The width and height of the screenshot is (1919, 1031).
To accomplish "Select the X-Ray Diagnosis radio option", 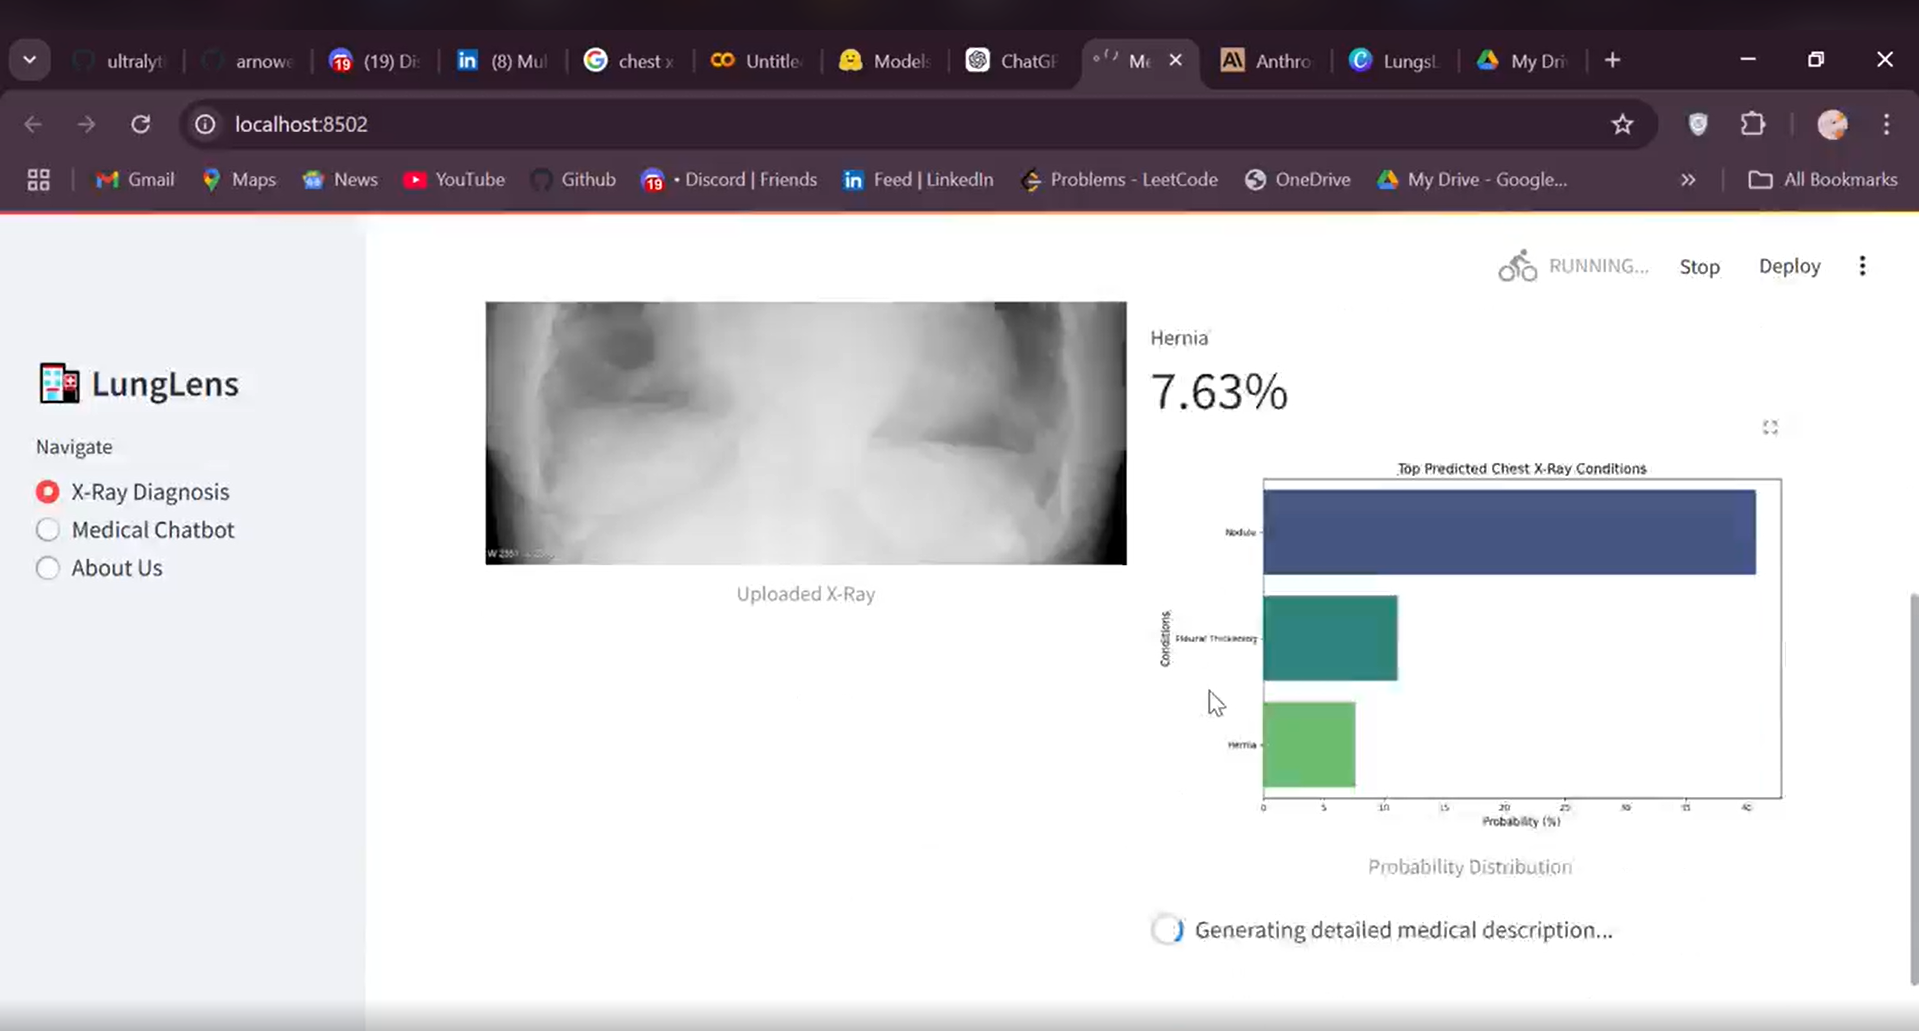I will point(47,492).
